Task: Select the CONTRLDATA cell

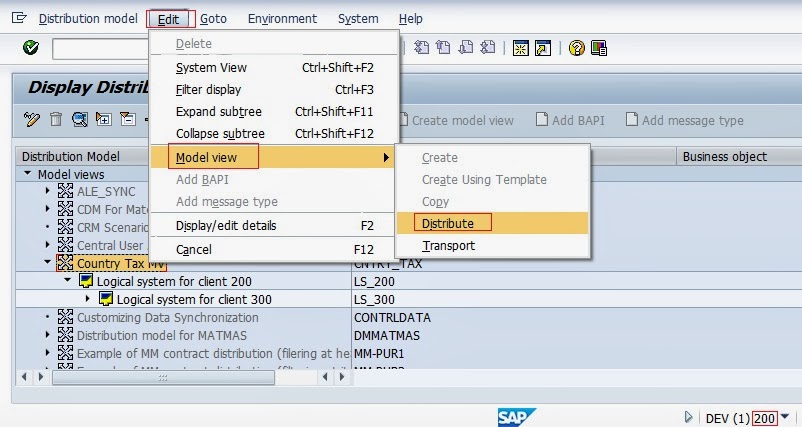Action: (x=392, y=317)
